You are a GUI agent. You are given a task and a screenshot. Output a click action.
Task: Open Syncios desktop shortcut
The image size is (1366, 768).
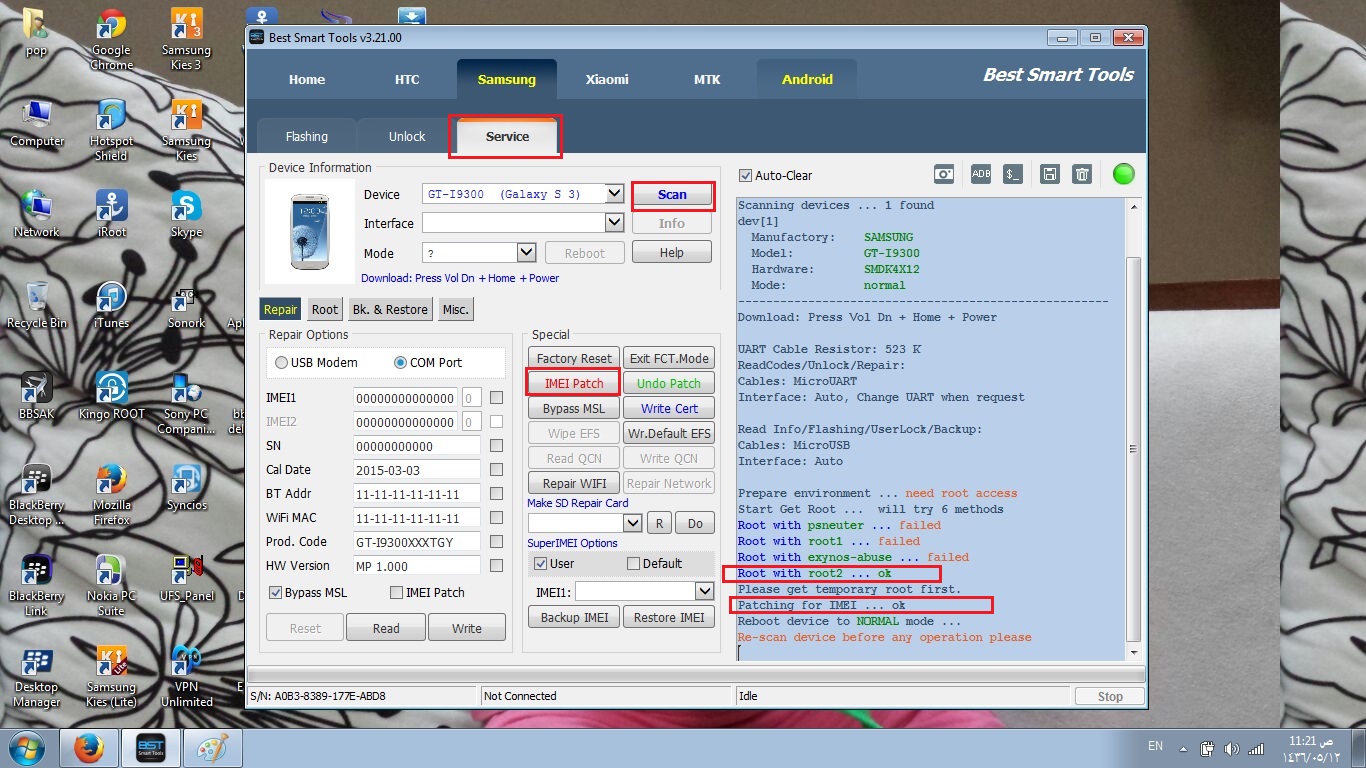point(186,487)
